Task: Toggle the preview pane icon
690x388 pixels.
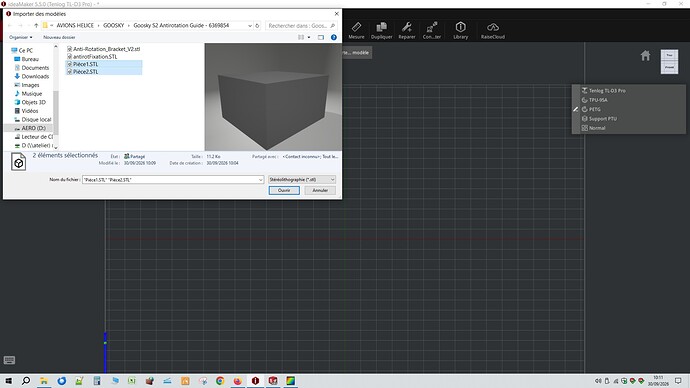Action: (x=321, y=37)
